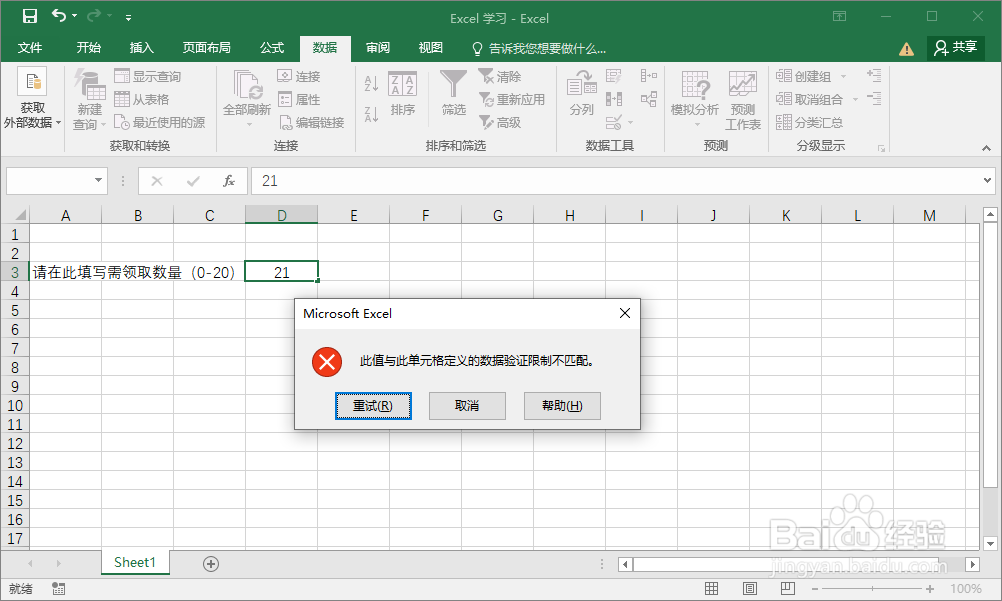Screen dimensions: 1002x601
Task: Click the Undo arrow icon
Action: pos(59,15)
